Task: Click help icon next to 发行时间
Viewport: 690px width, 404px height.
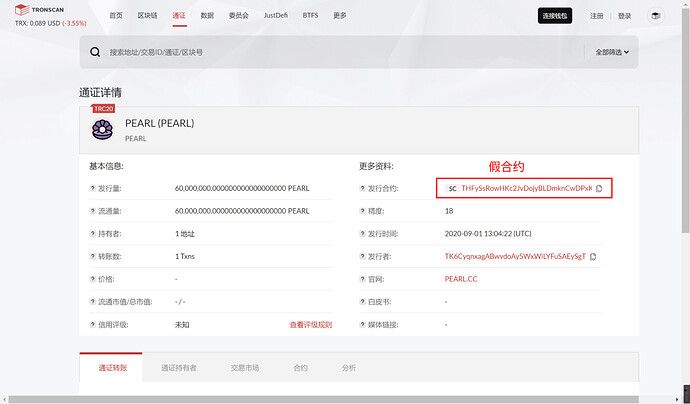Action: [363, 234]
